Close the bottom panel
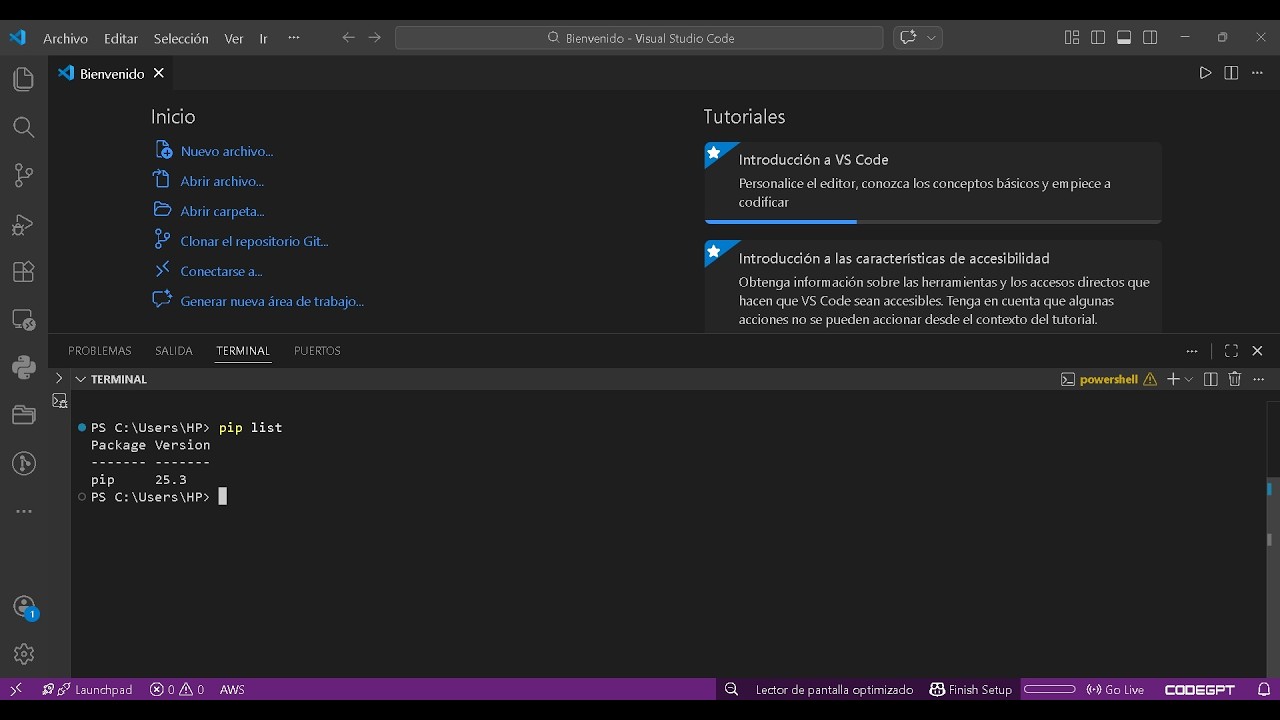This screenshot has height=720, width=1280. tap(1257, 351)
